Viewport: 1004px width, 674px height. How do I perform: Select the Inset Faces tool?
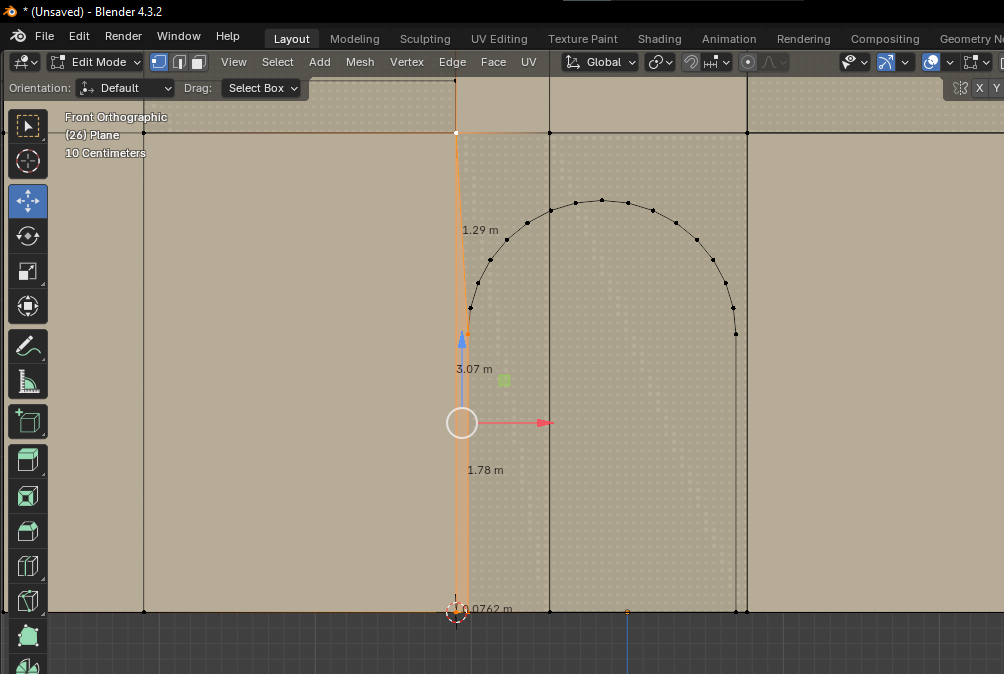pyautogui.click(x=28, y=496)
